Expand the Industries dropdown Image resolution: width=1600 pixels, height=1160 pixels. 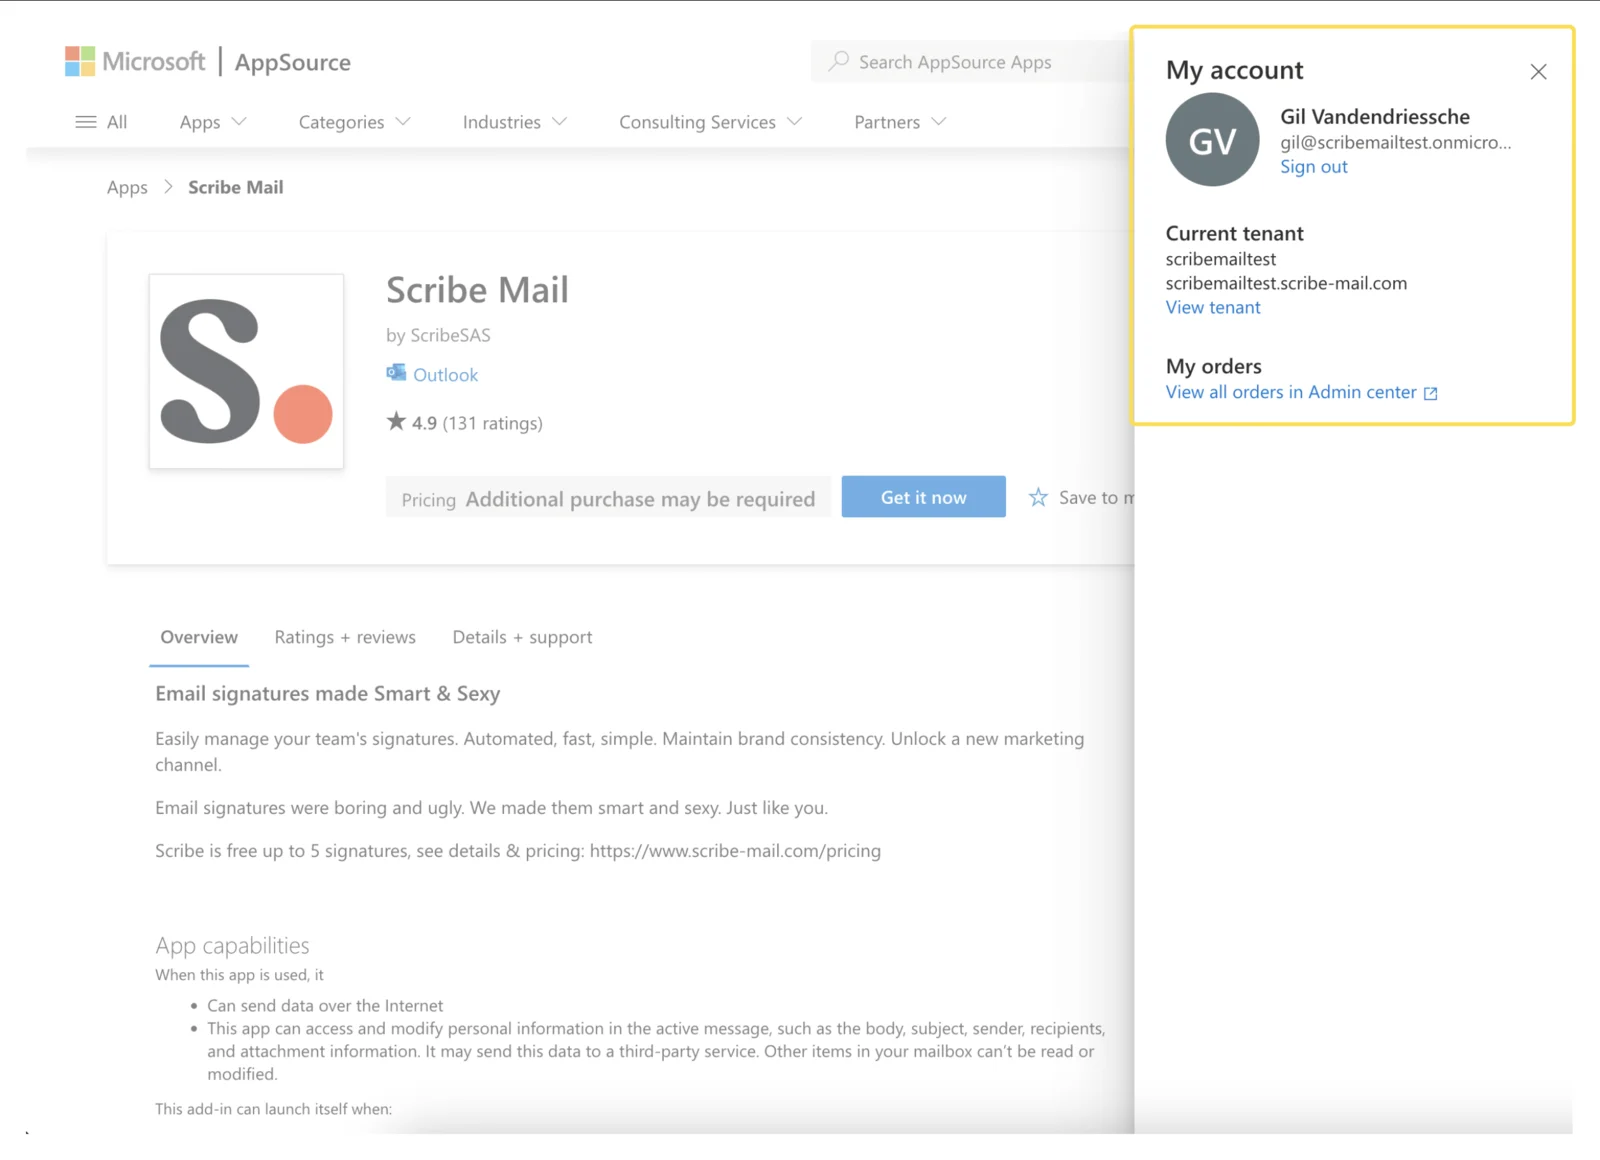point(514,122)
